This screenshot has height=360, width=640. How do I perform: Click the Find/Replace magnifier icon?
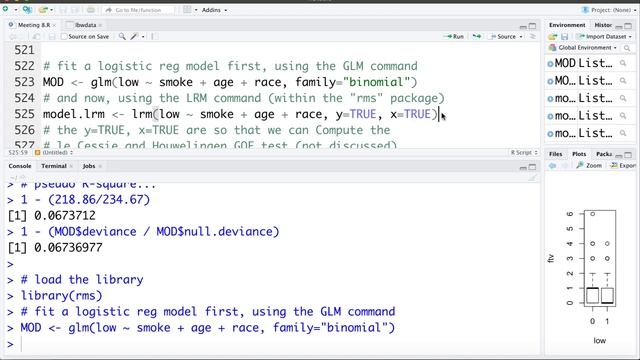click(x=122, y=37)
